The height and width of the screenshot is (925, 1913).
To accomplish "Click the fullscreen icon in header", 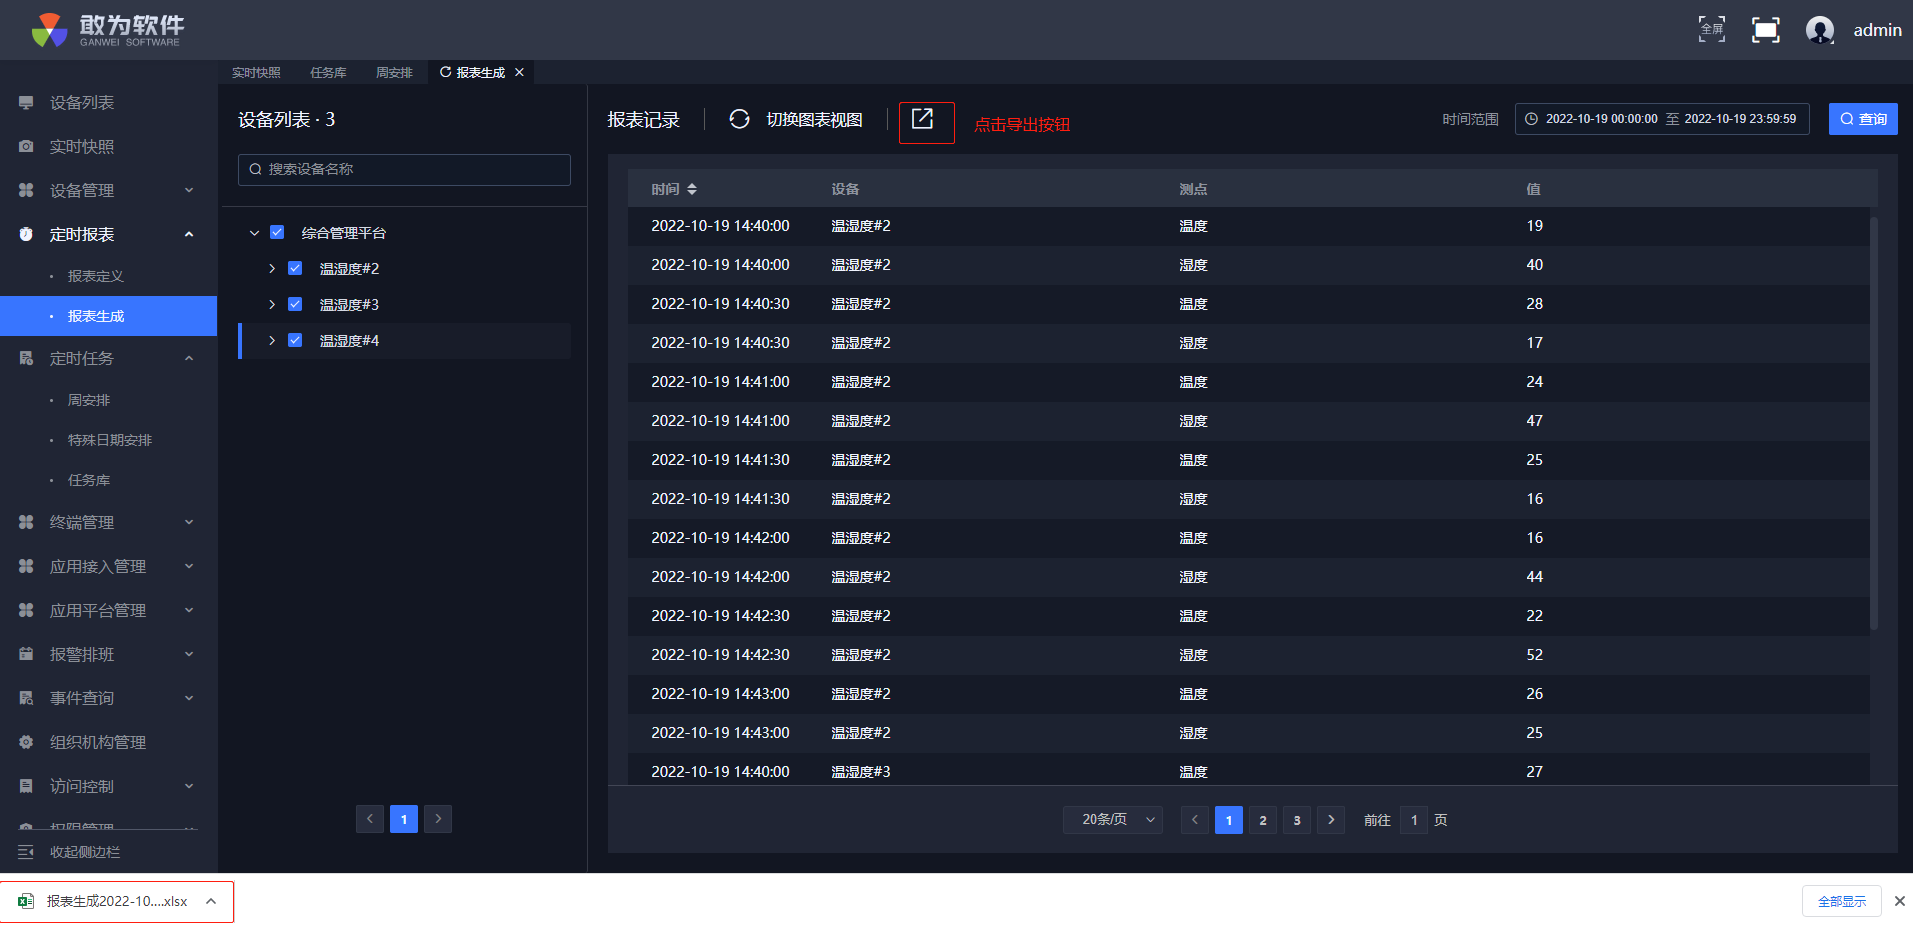I will coord(1765,30).
